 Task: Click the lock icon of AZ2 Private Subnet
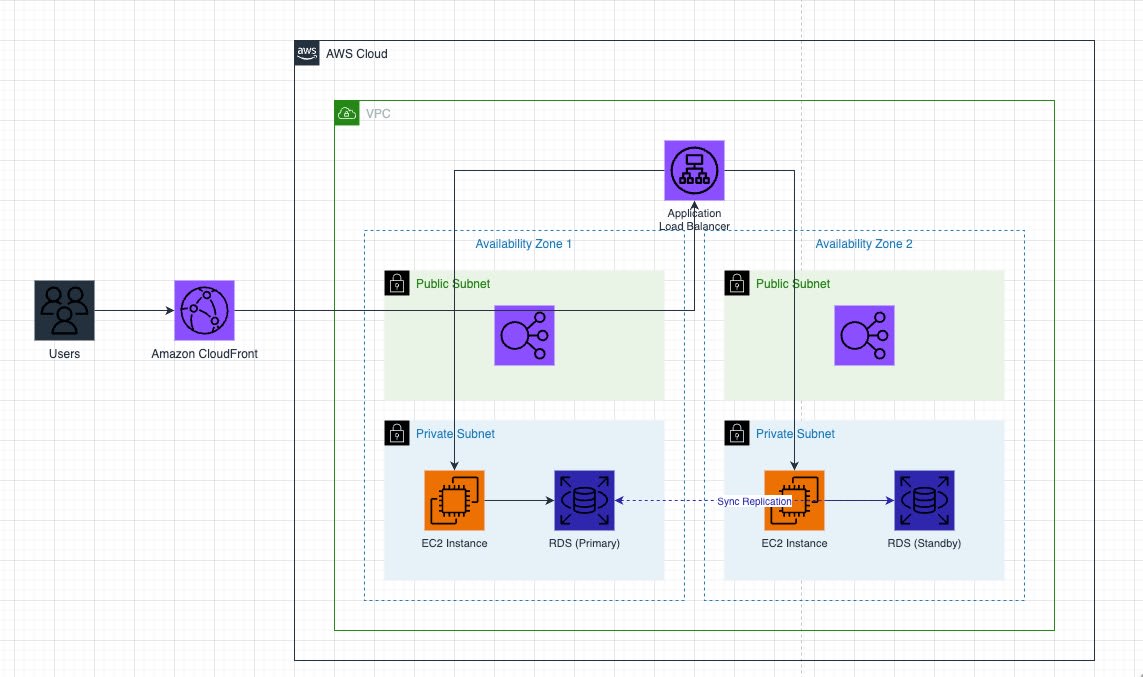[736, 433]
